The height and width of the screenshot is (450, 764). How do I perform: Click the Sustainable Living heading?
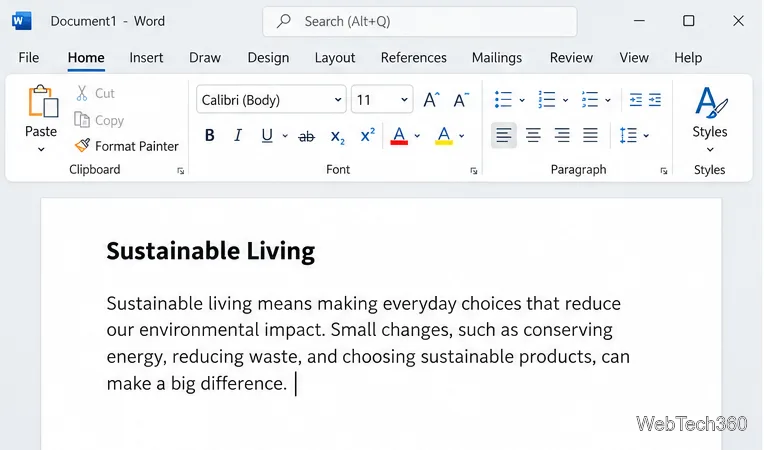click(x=211, y=251)
